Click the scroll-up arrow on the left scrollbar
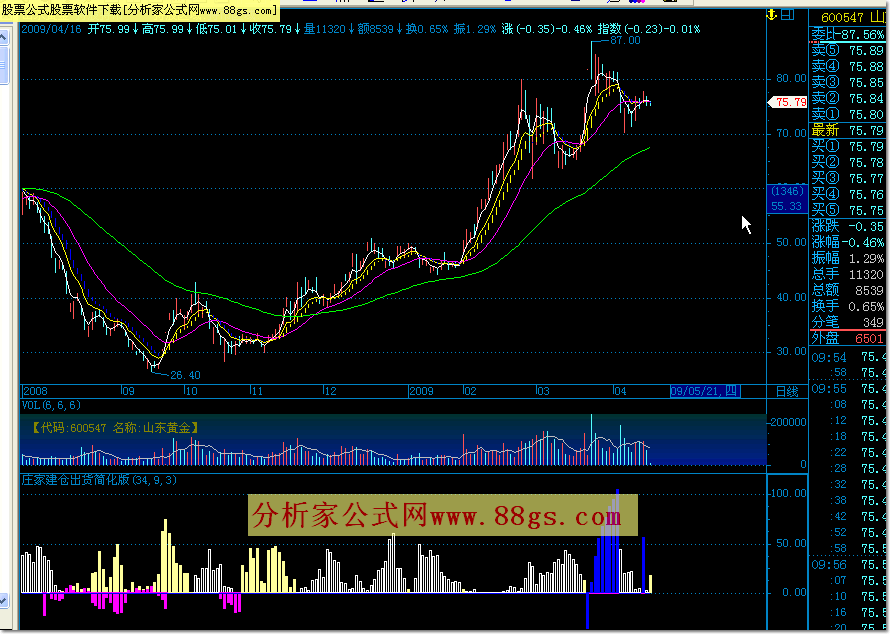Screen dimensions: 893x636 coord(3,38)
